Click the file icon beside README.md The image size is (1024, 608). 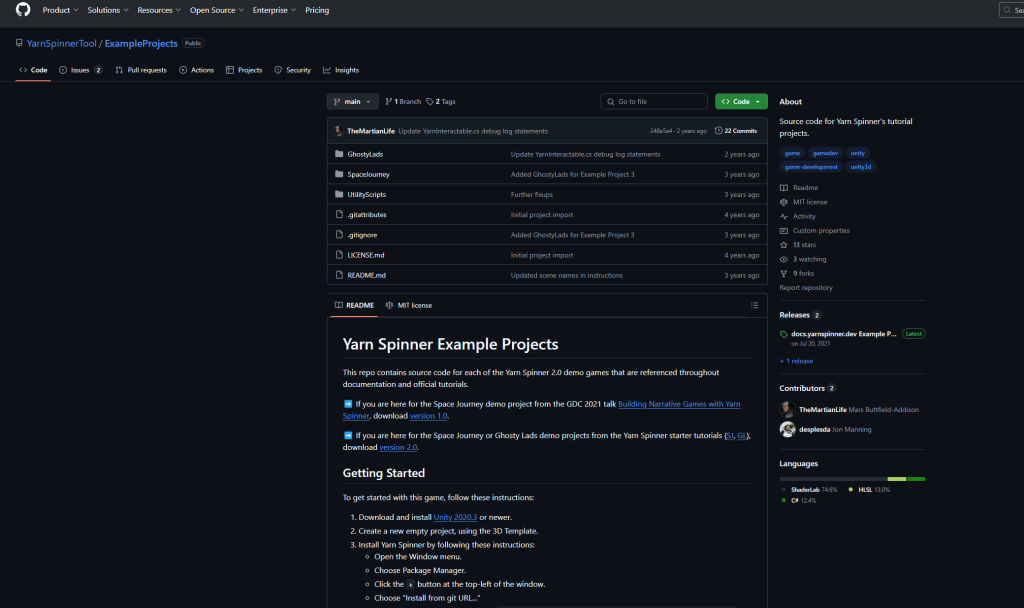pyautogui.click(x=339, y=275)
